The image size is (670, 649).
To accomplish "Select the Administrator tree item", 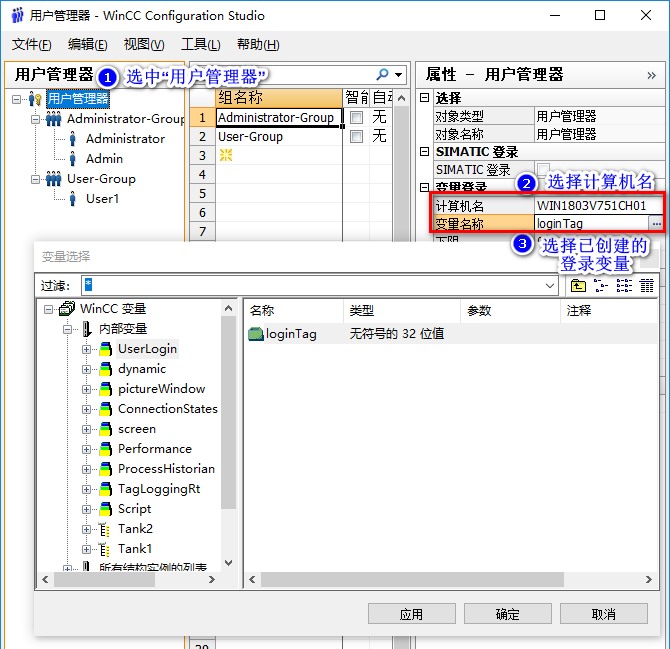I will (x=125, y=139).
